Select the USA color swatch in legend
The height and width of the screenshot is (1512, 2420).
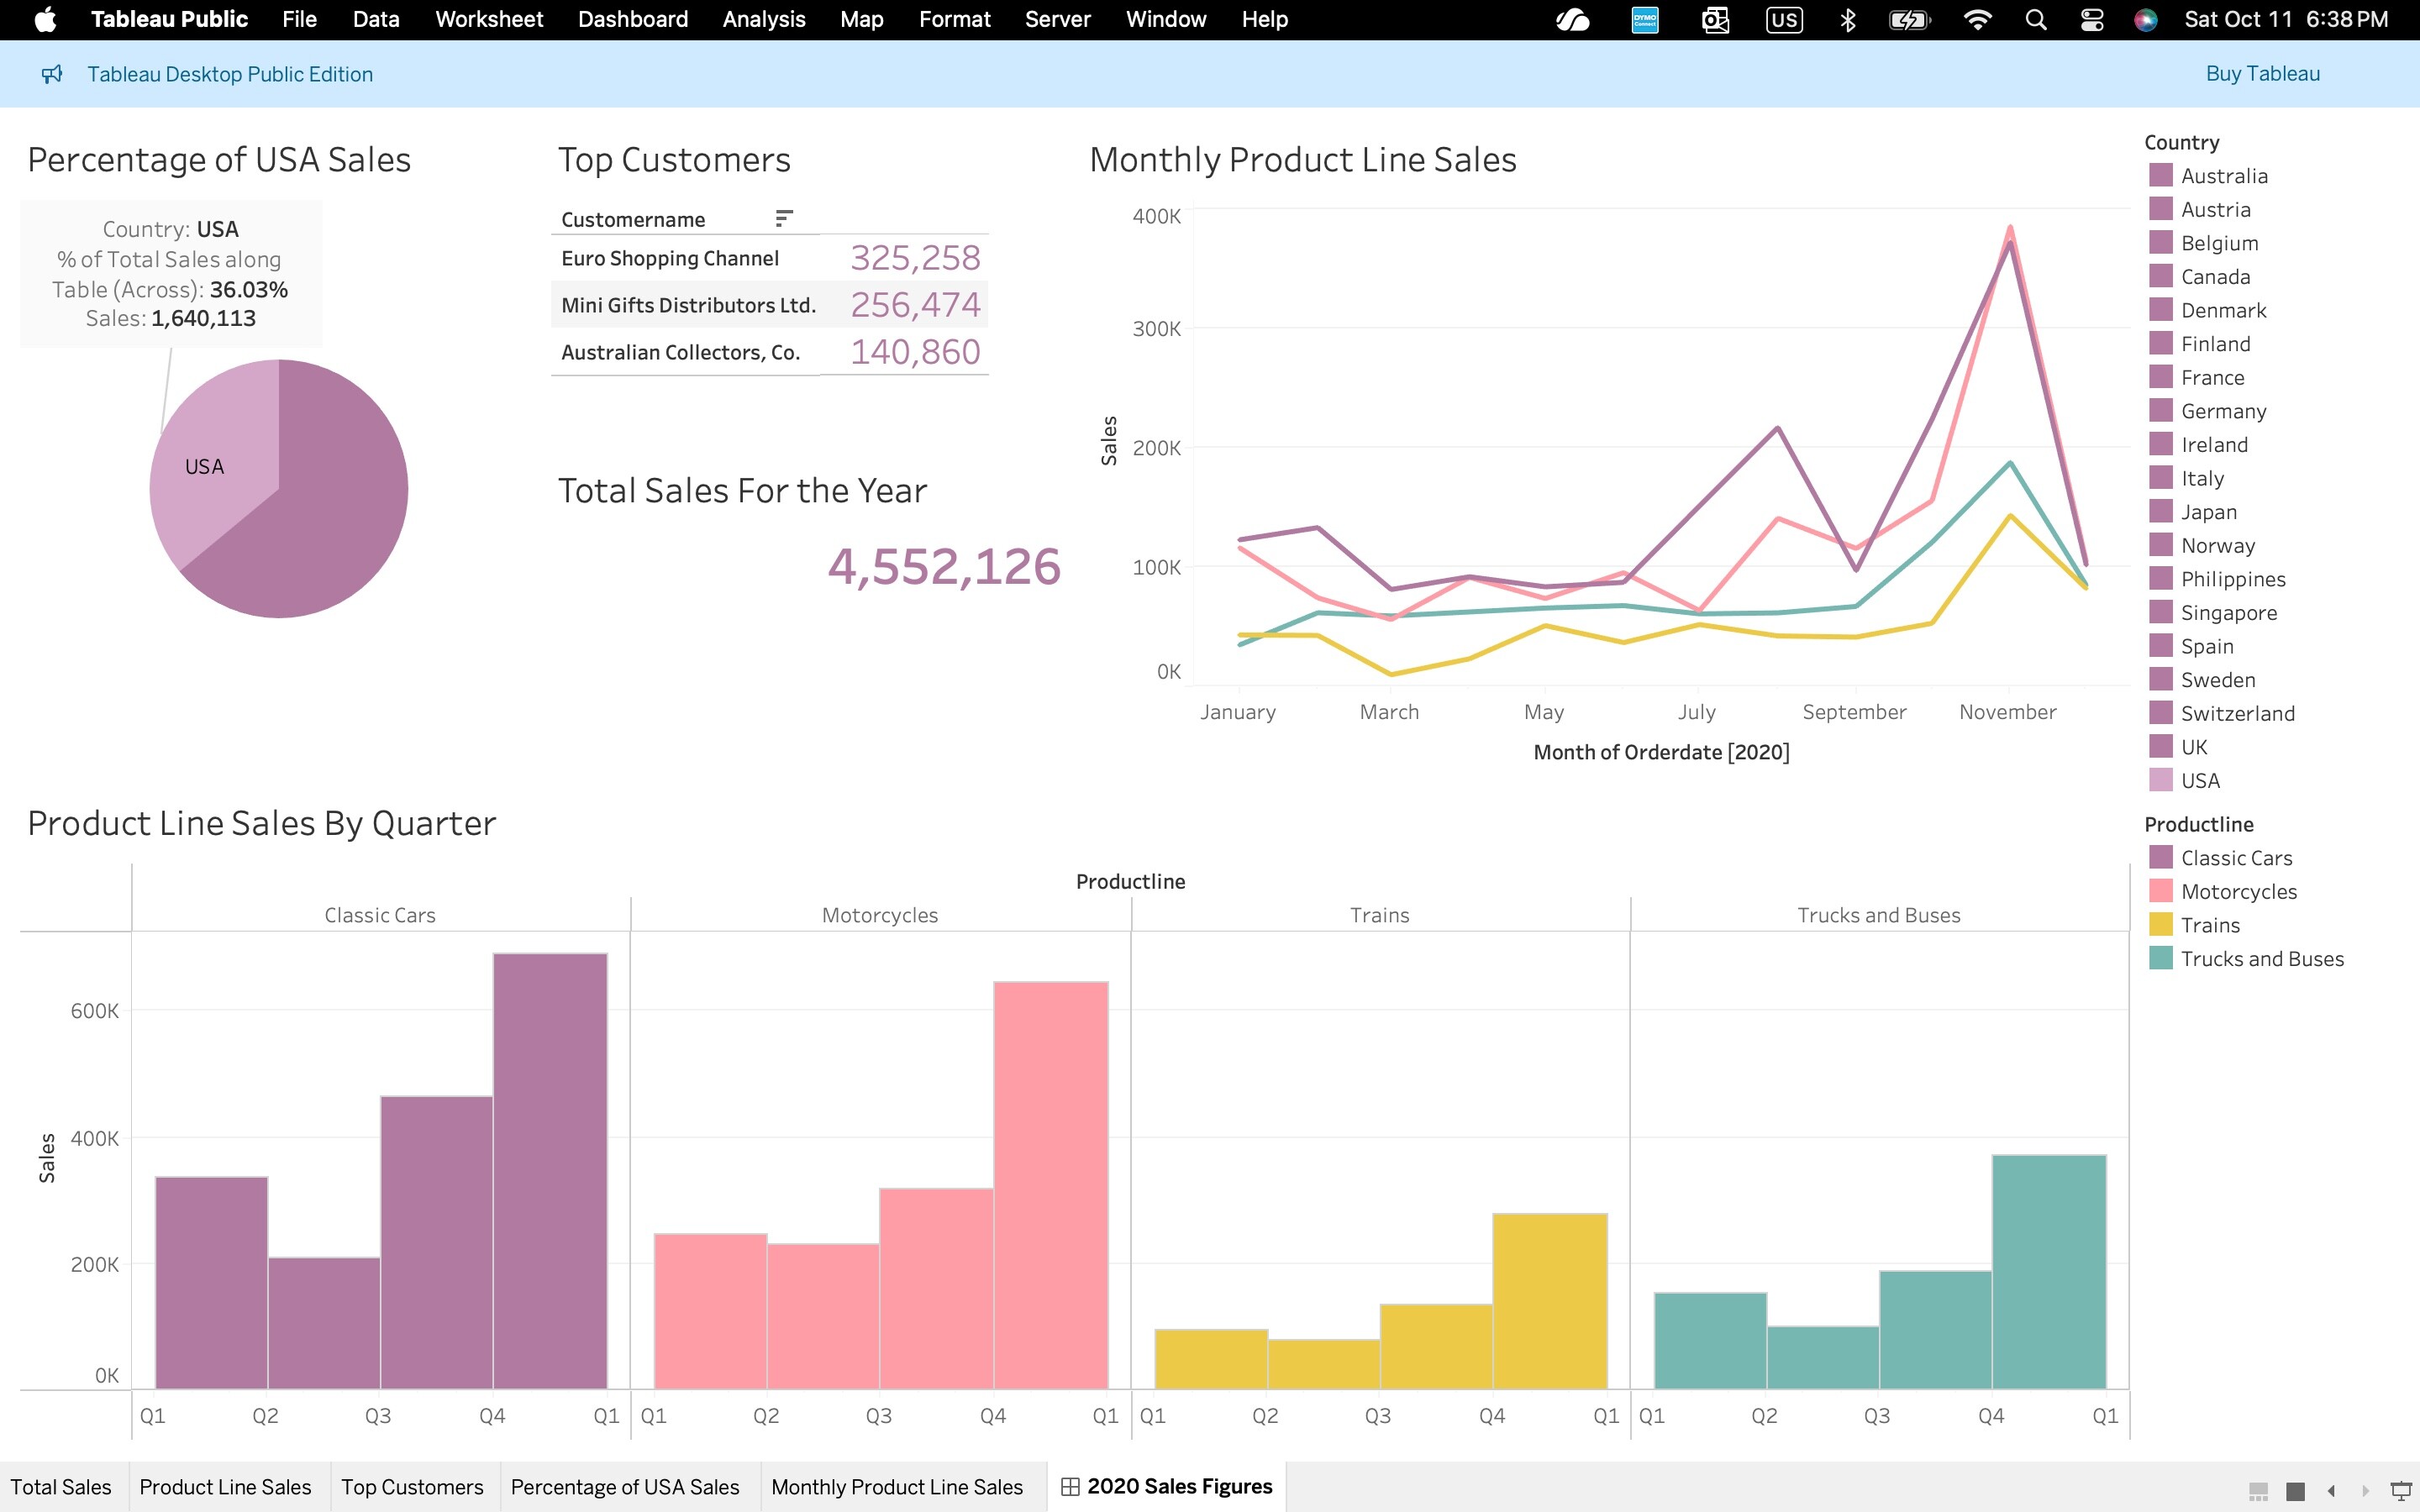point(2160,780)
